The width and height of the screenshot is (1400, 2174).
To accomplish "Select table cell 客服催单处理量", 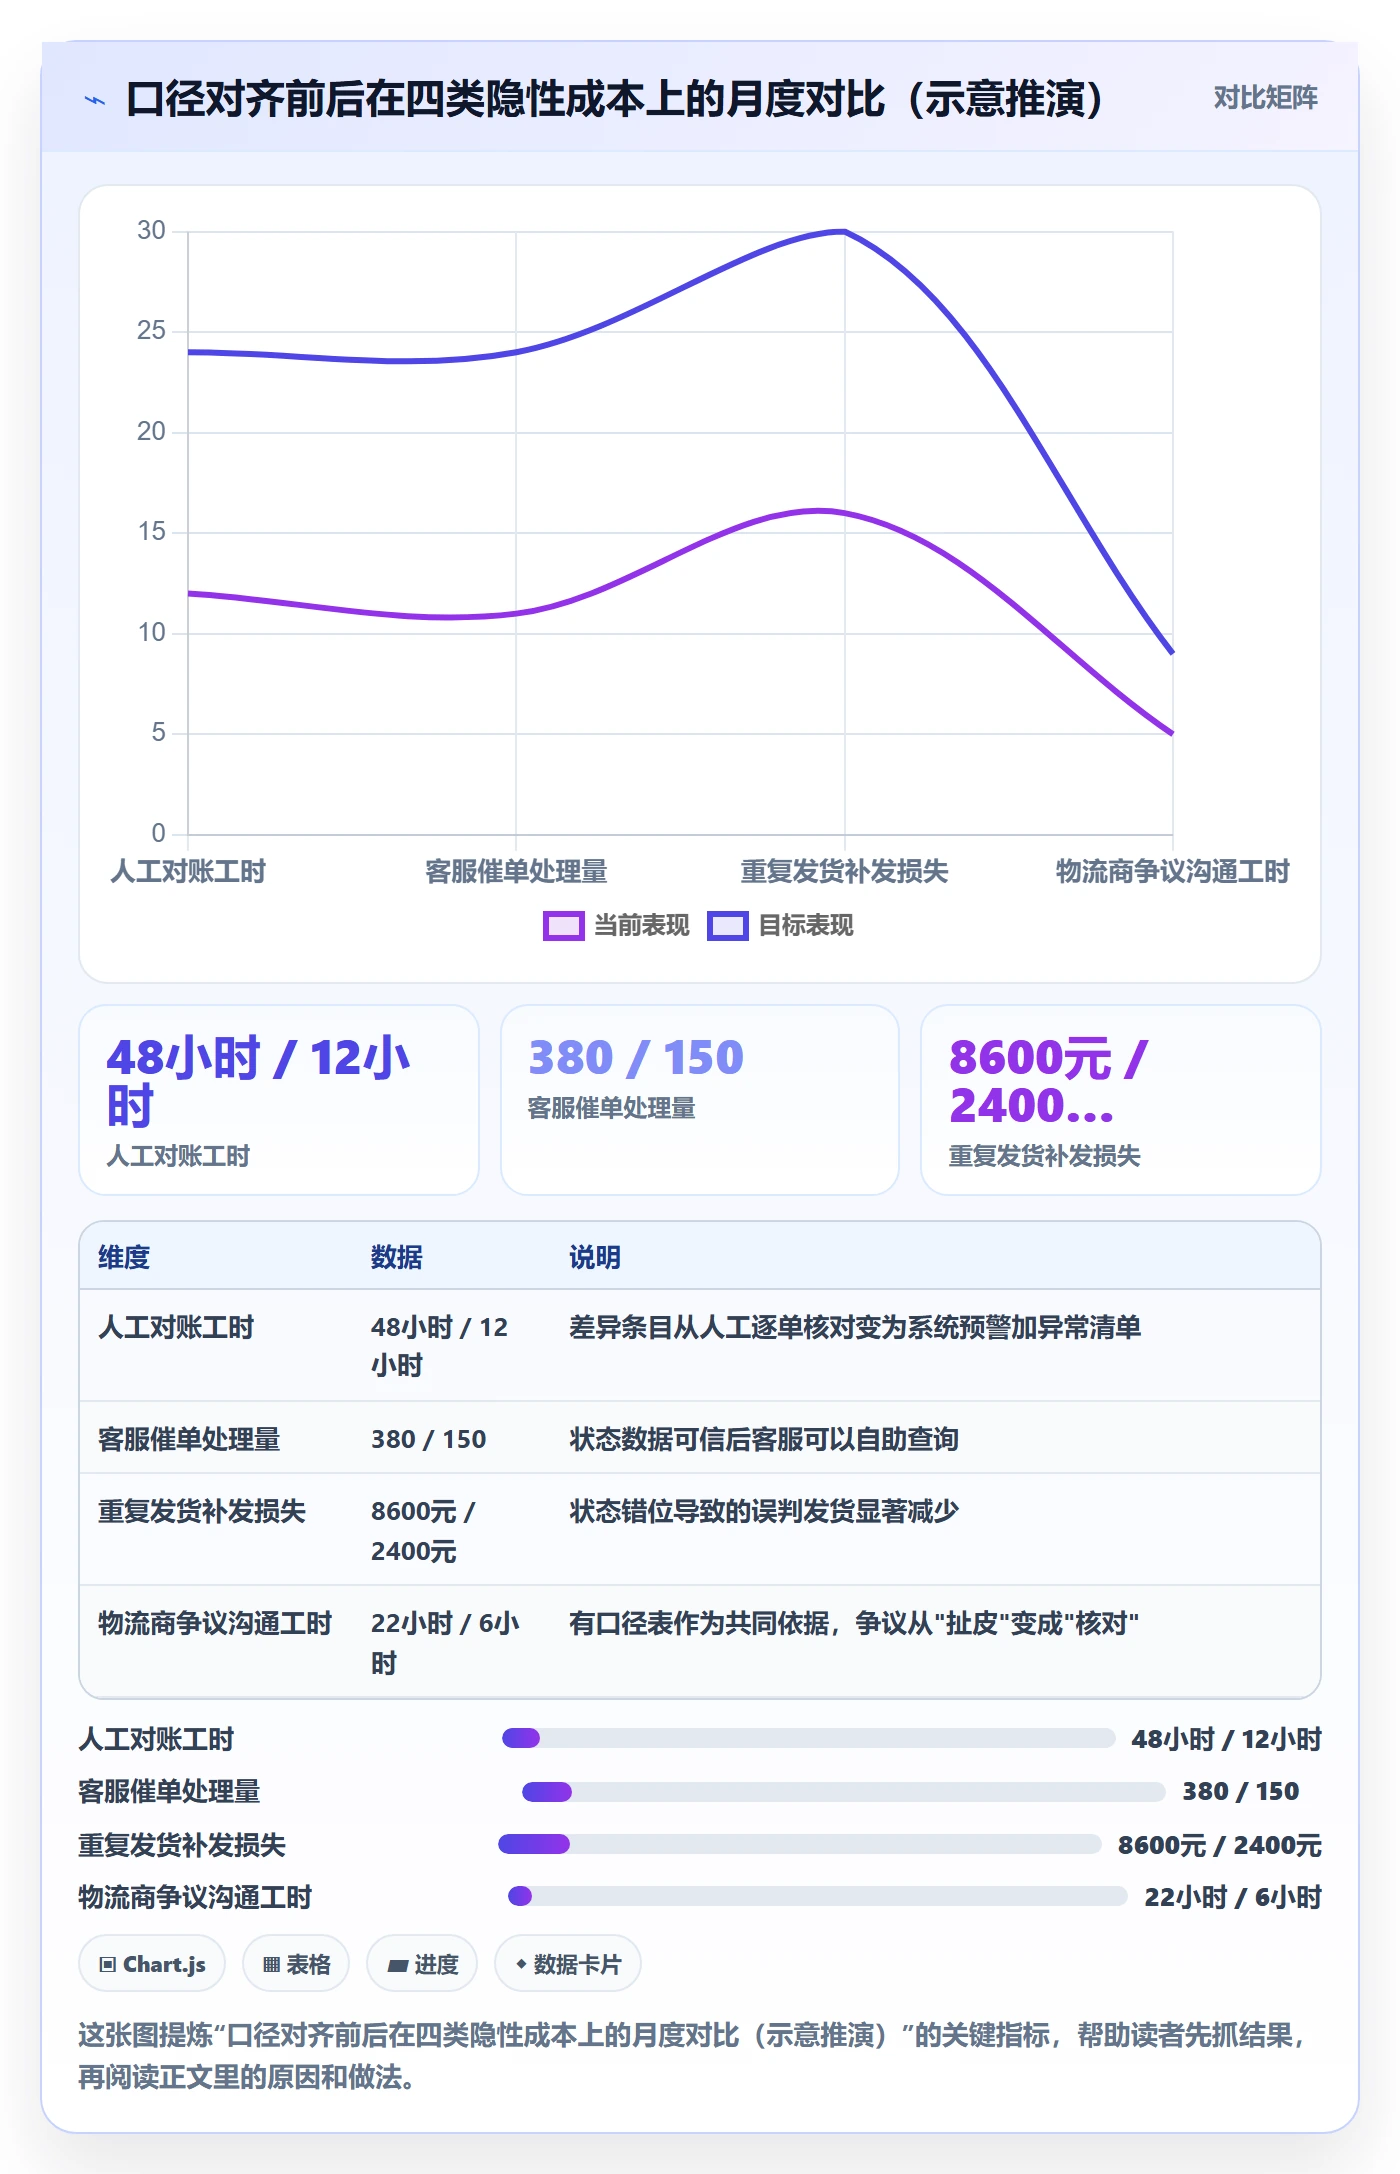I will (x=189, y=1439).
